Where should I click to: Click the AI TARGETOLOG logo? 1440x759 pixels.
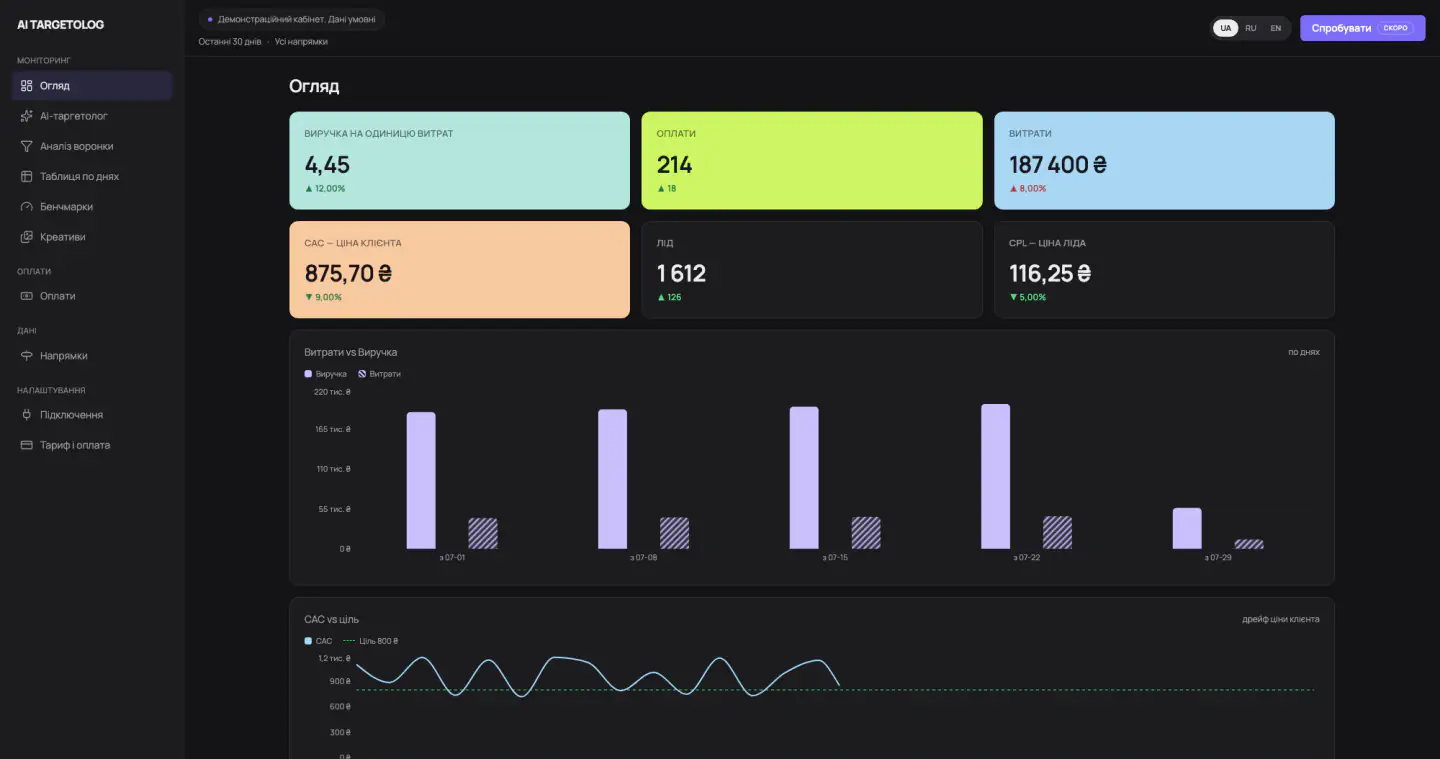click(x=60, y=24)
